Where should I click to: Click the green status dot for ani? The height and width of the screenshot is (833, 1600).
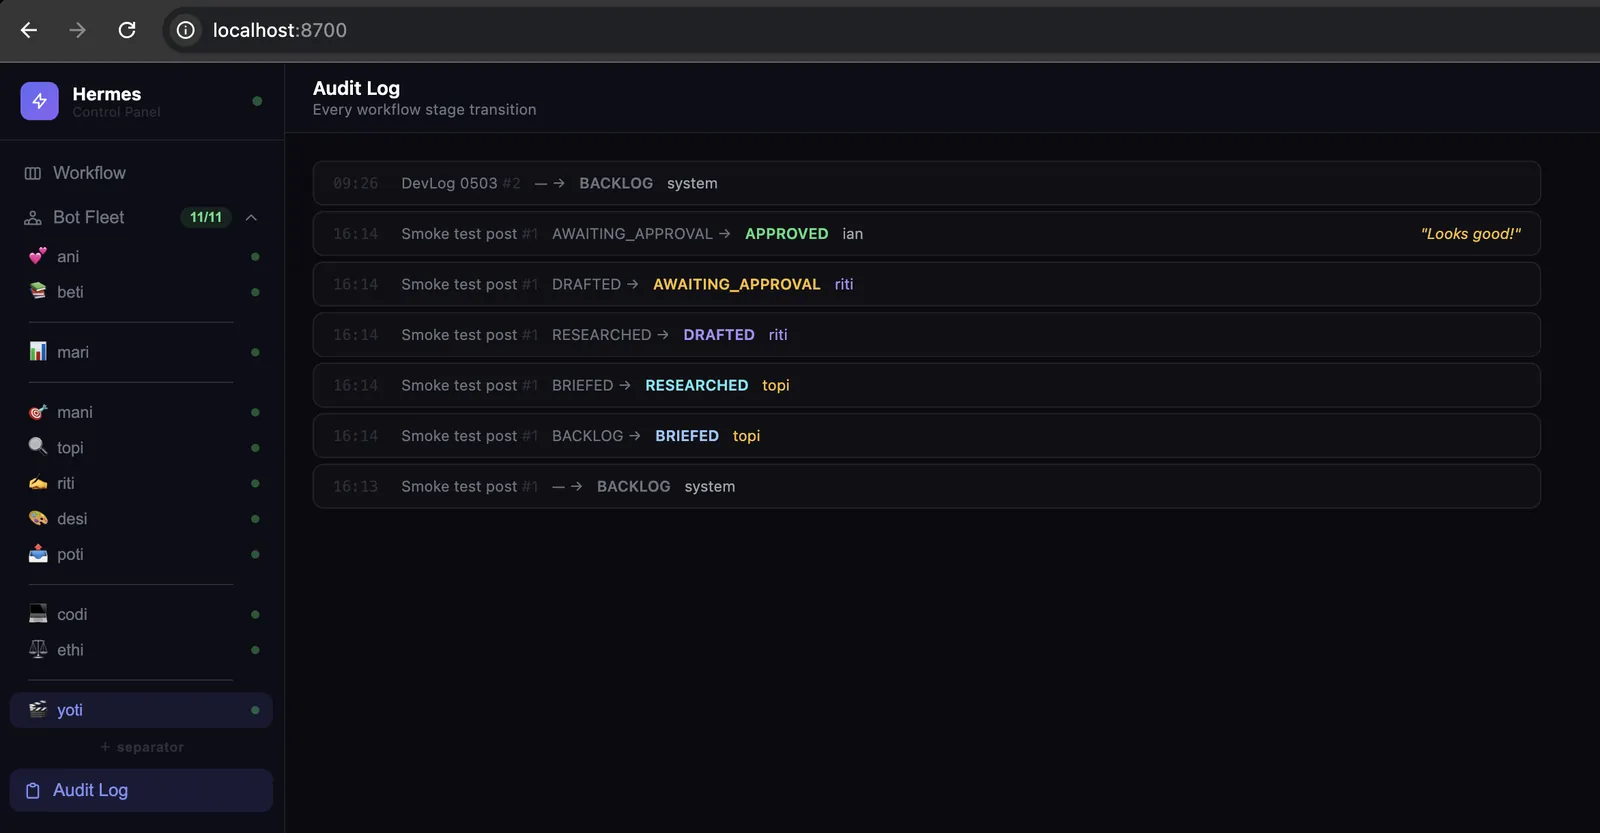click(x=255, y=257)
